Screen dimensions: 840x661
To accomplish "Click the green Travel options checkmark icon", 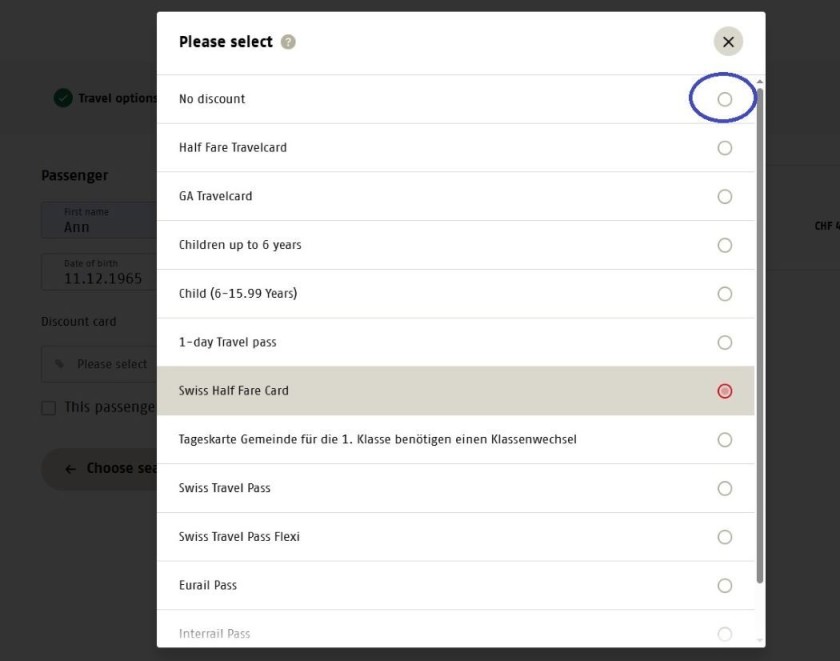I will 63,98.
